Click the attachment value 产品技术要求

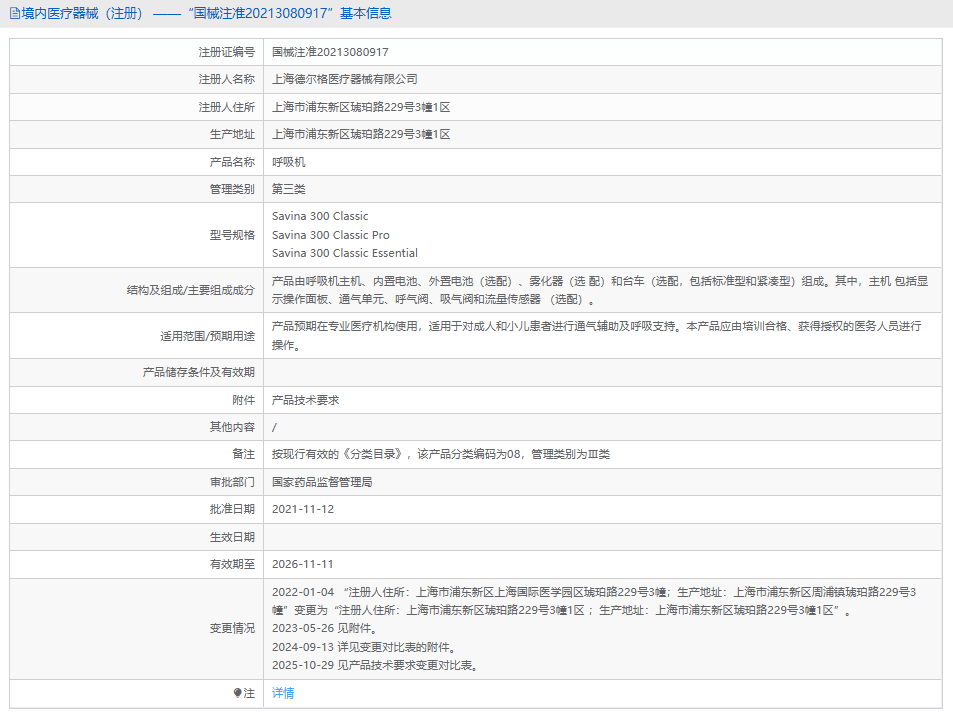[x=305, y=400]
